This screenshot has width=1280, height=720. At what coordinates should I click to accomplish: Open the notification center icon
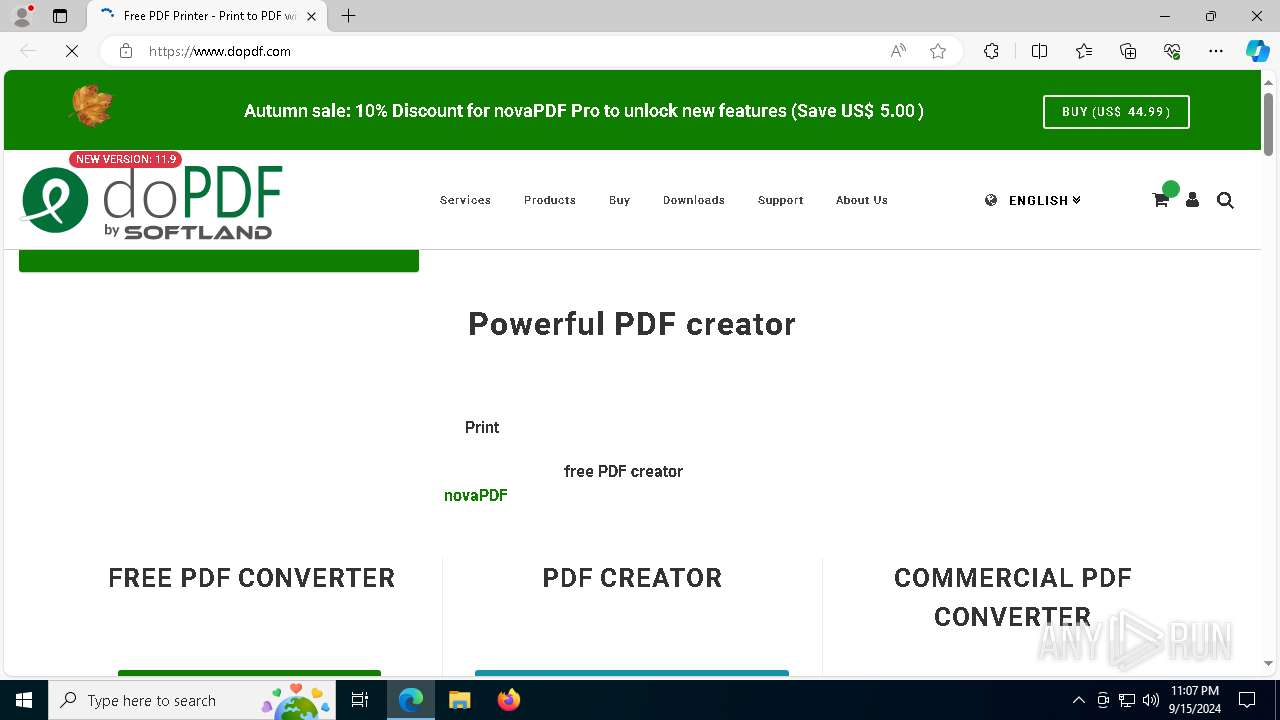point(1247,700)
